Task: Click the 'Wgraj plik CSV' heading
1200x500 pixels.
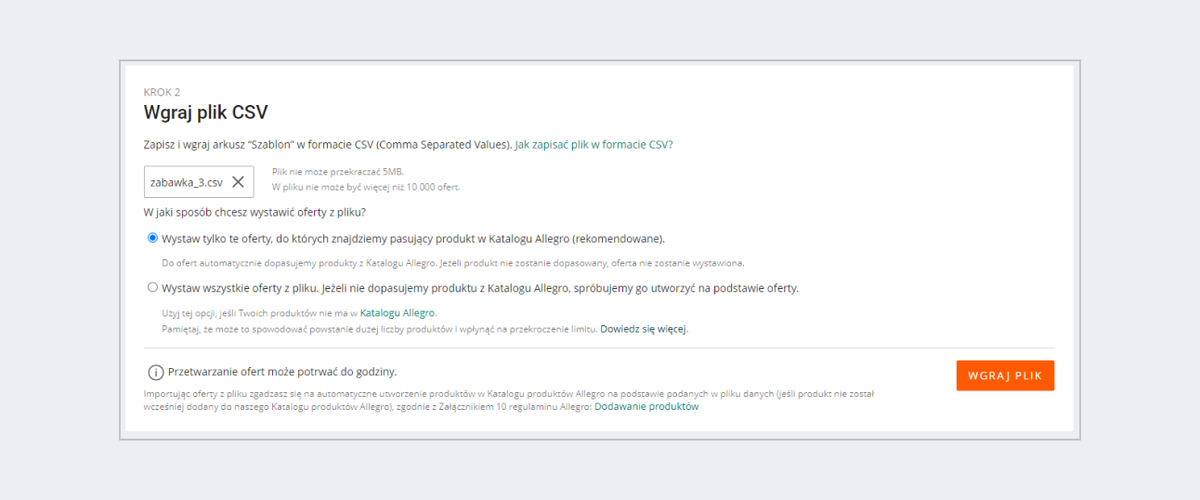Action: tap(206, 113)
